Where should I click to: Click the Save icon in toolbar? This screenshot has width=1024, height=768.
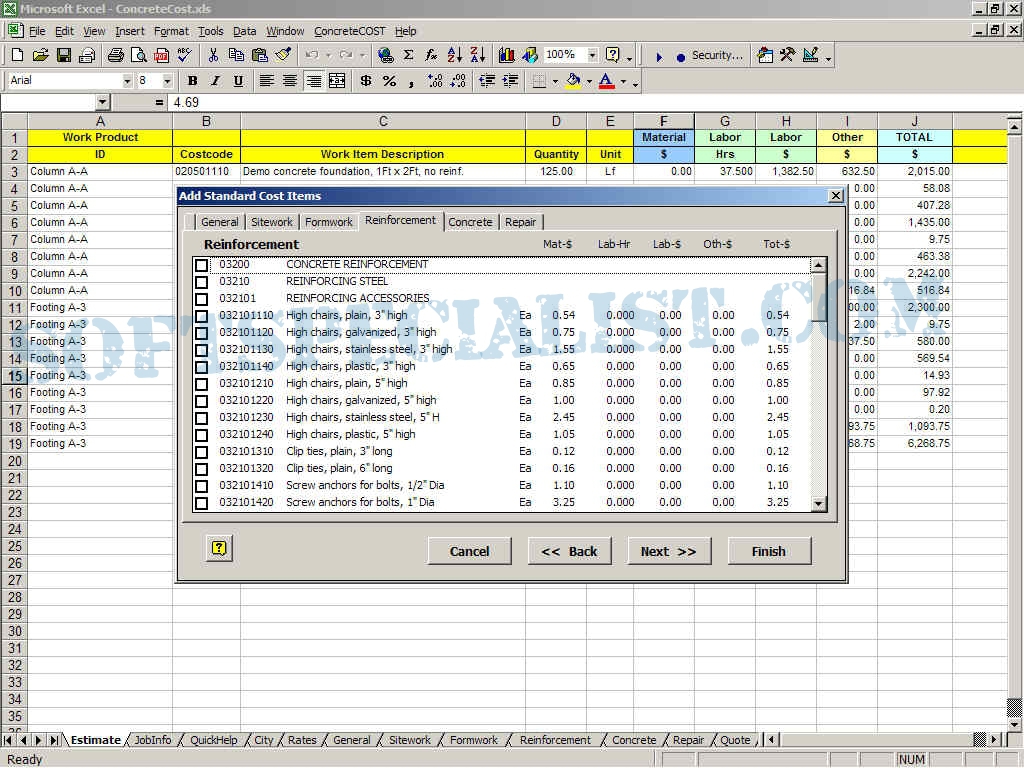[x=63, y=56]
